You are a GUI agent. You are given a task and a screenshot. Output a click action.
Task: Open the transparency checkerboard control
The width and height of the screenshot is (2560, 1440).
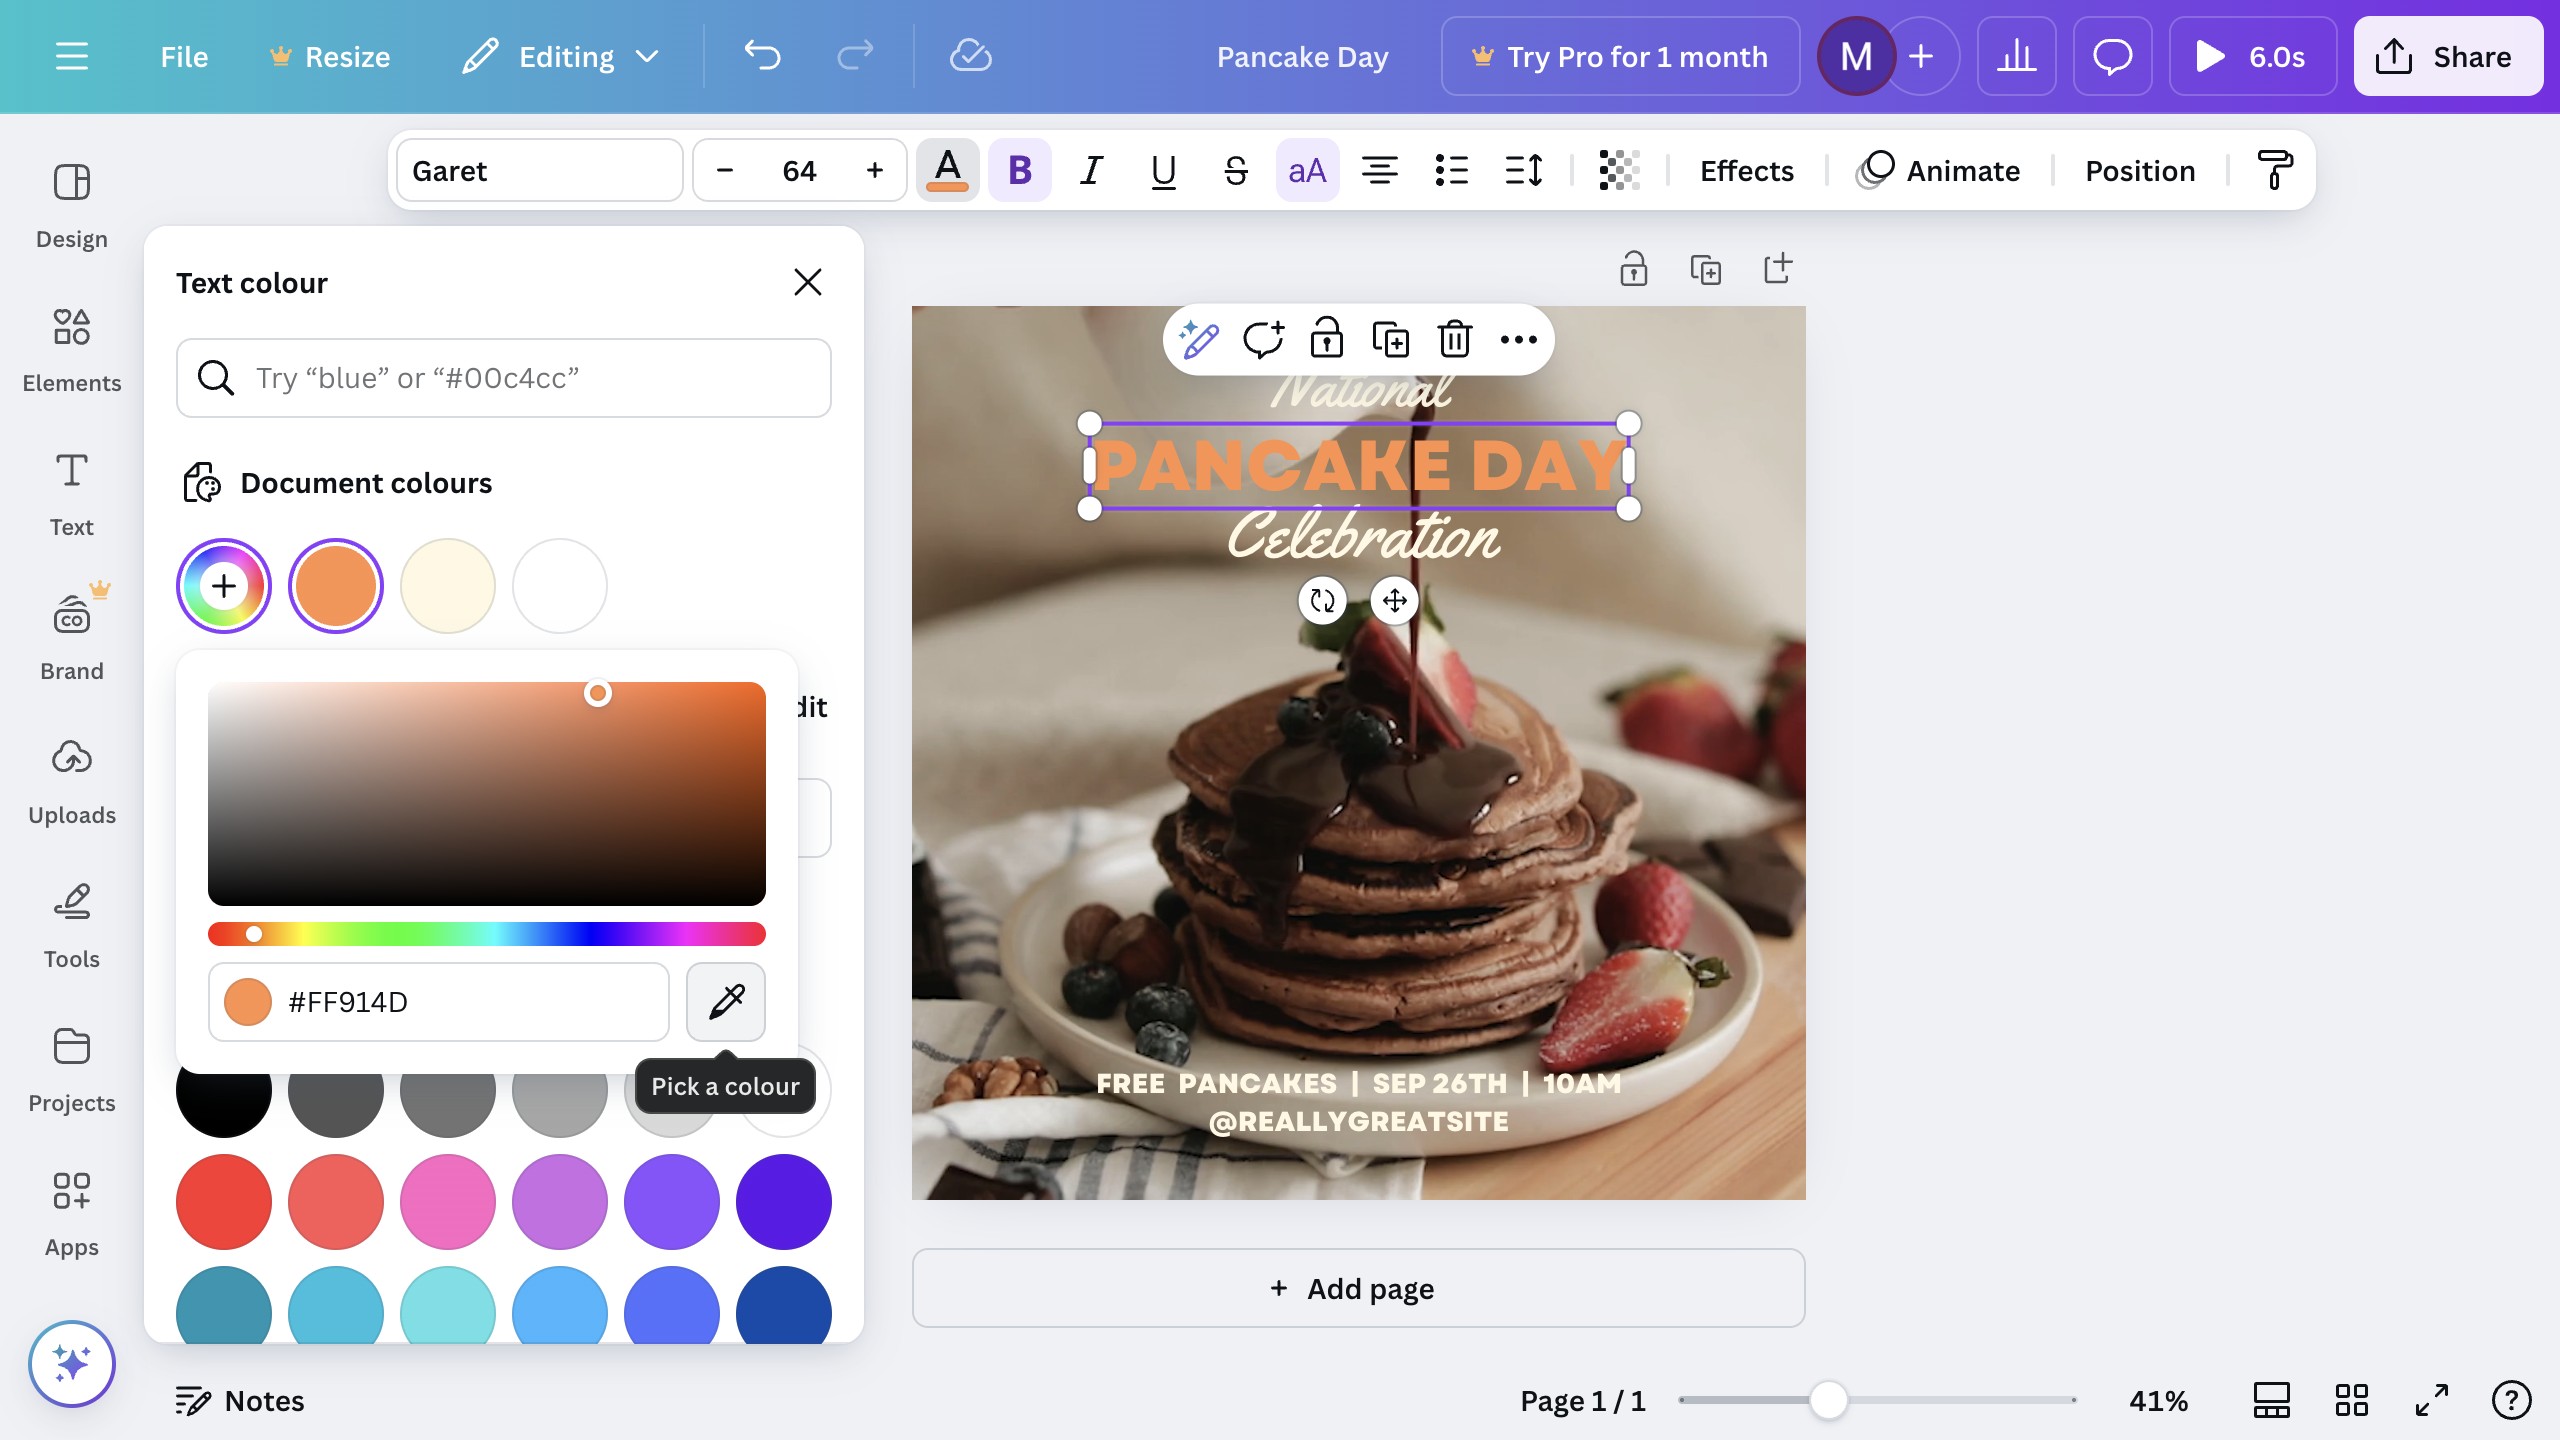pos(1619,171)
